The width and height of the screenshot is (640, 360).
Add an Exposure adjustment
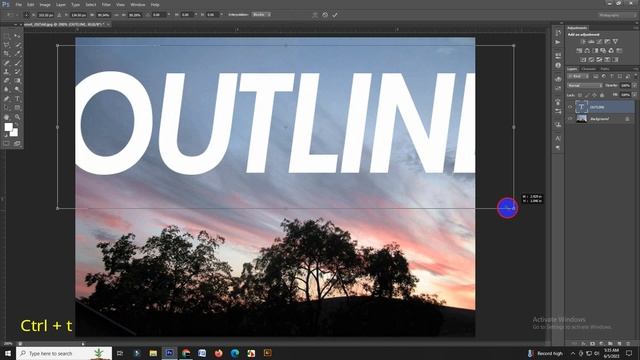coord(607,42)
